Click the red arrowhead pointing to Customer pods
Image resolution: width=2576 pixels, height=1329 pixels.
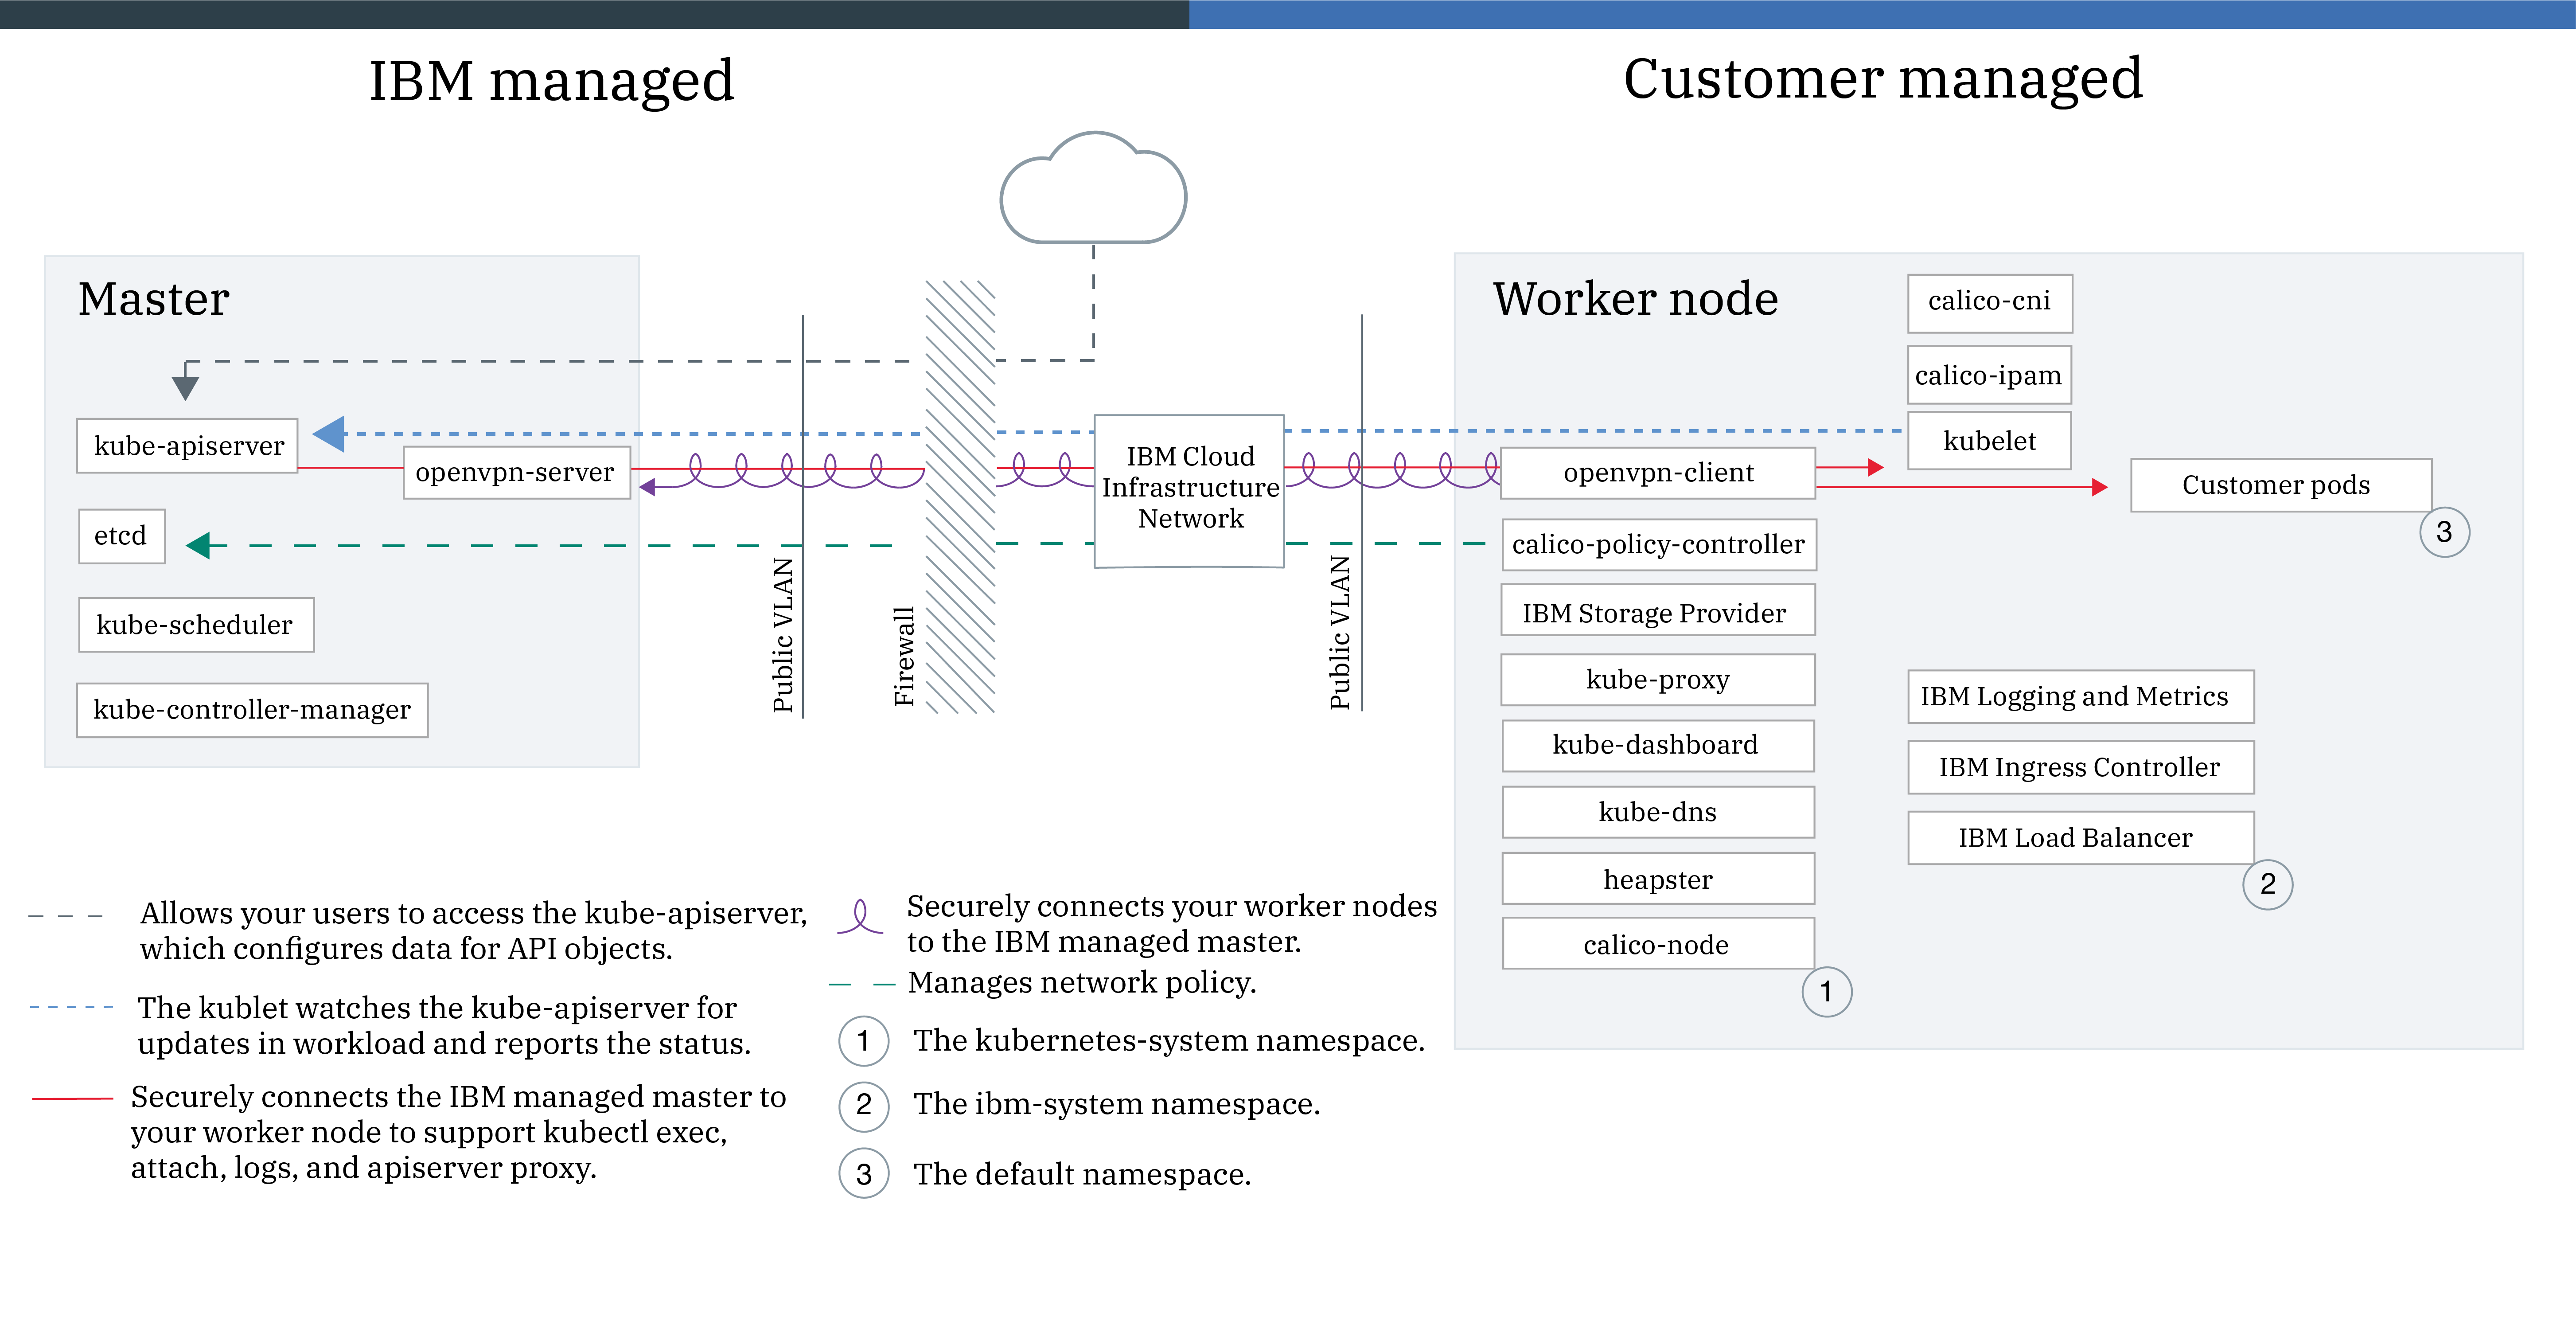point(2100,487)
